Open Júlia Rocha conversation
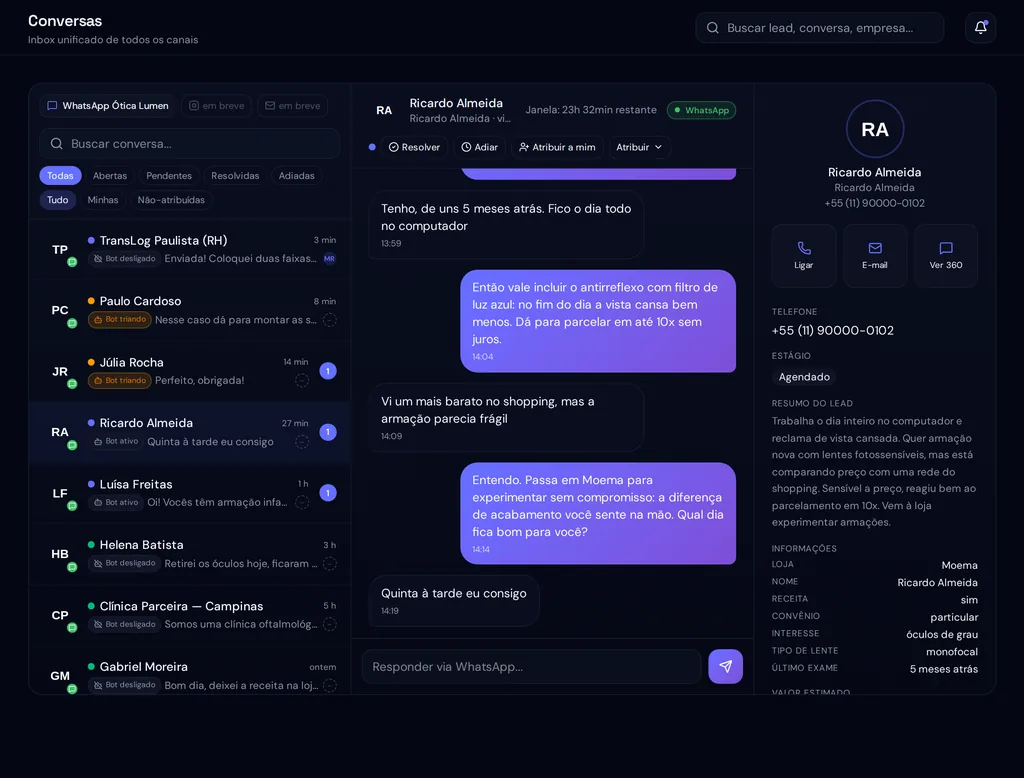 pos(189,371)
